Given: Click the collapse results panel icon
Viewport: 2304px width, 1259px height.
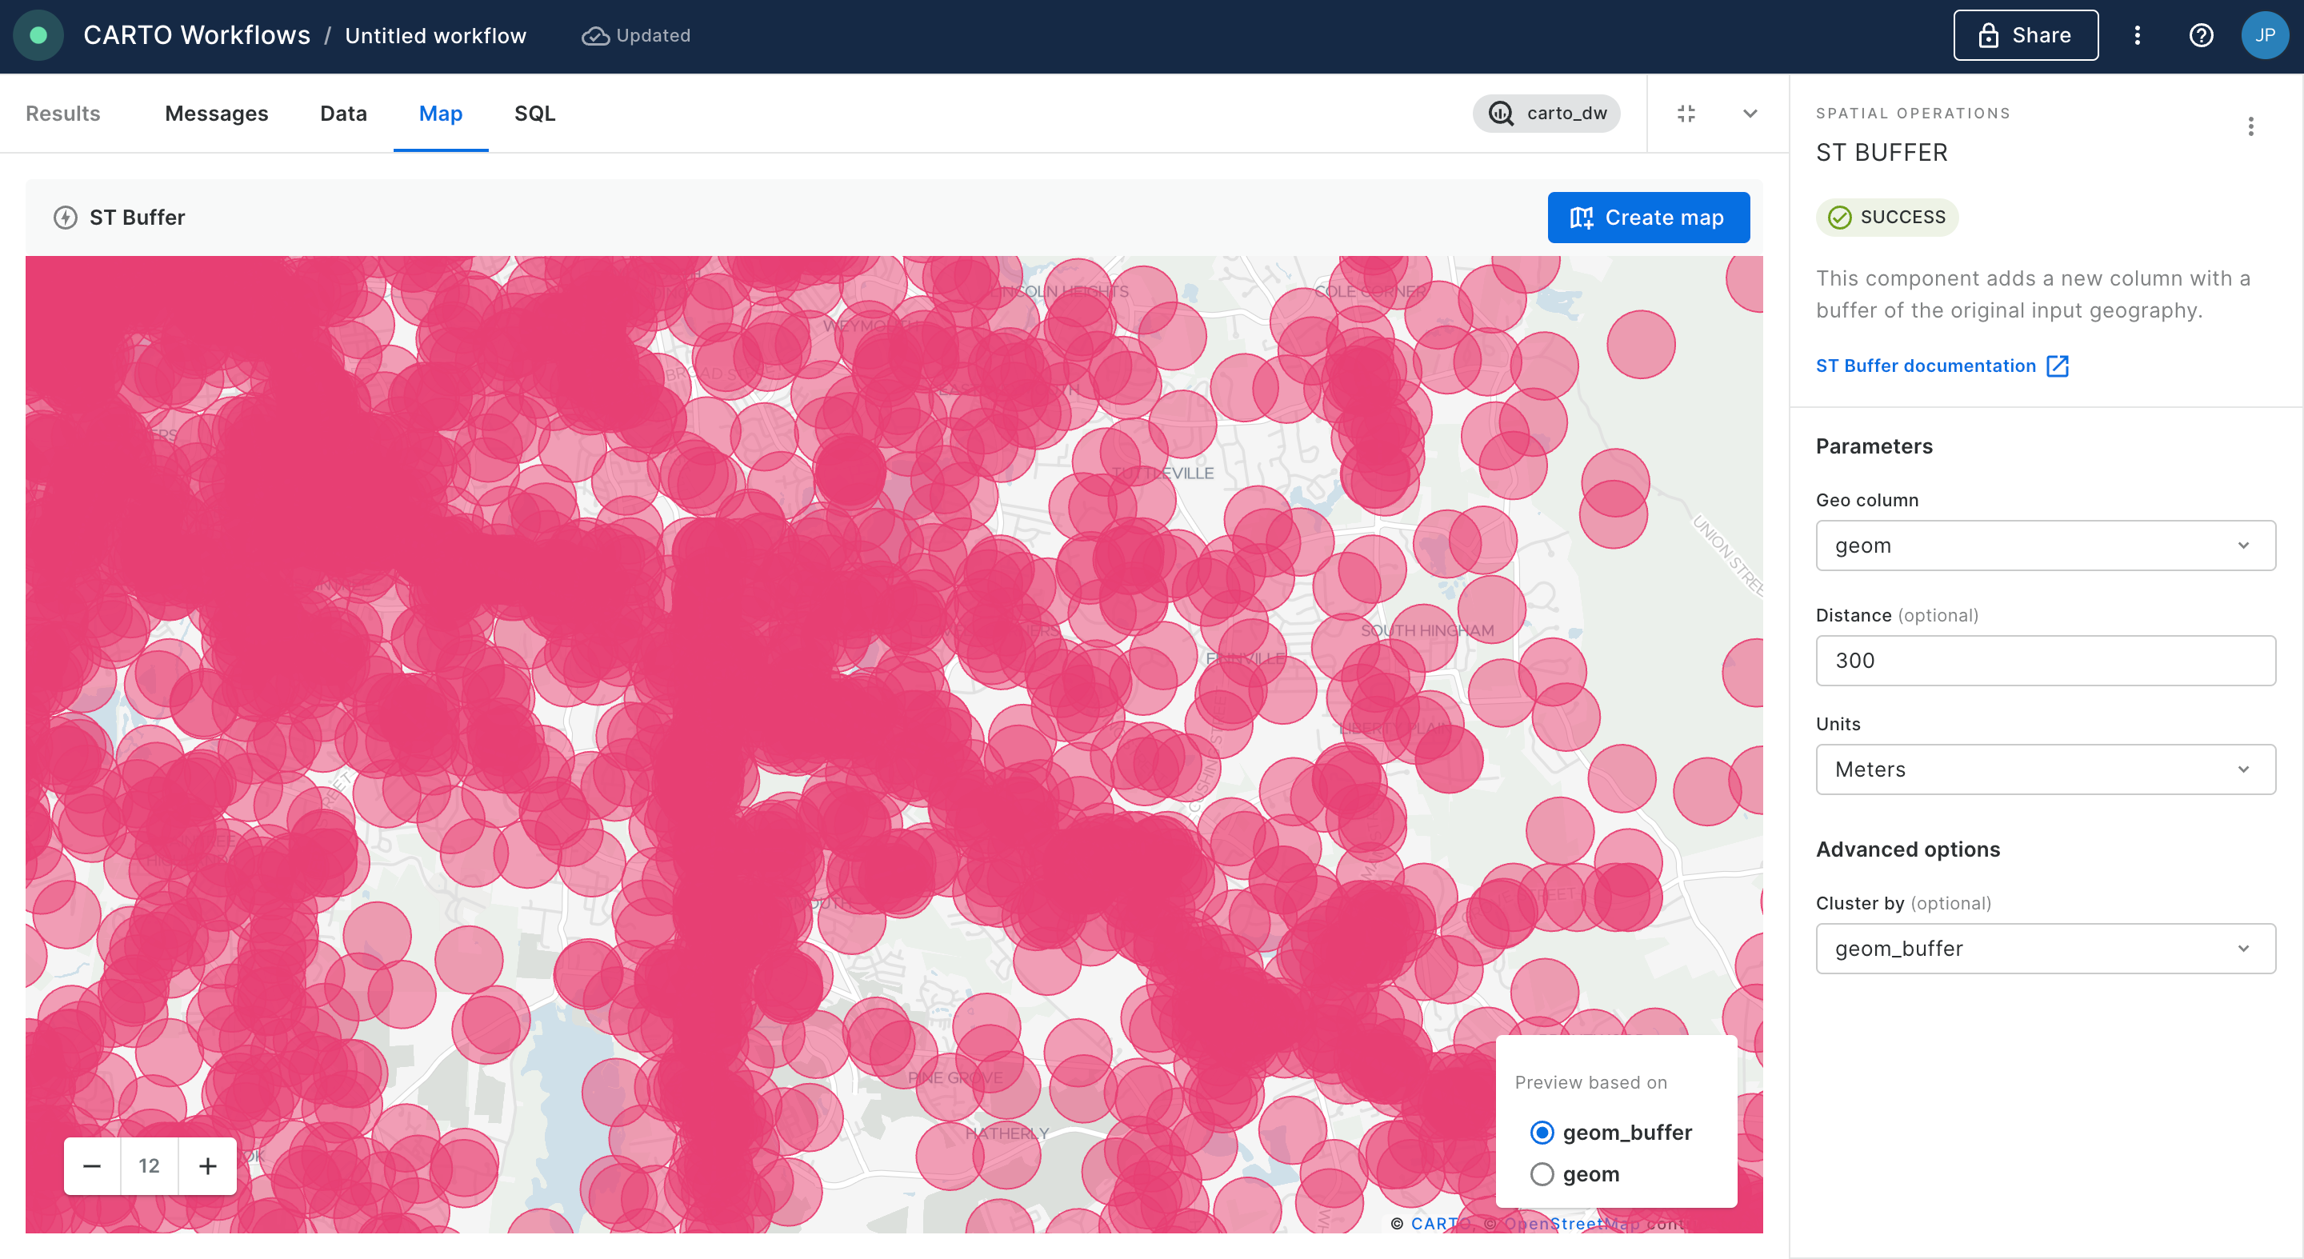Looking at the screenshot, I should point(1686,114).
